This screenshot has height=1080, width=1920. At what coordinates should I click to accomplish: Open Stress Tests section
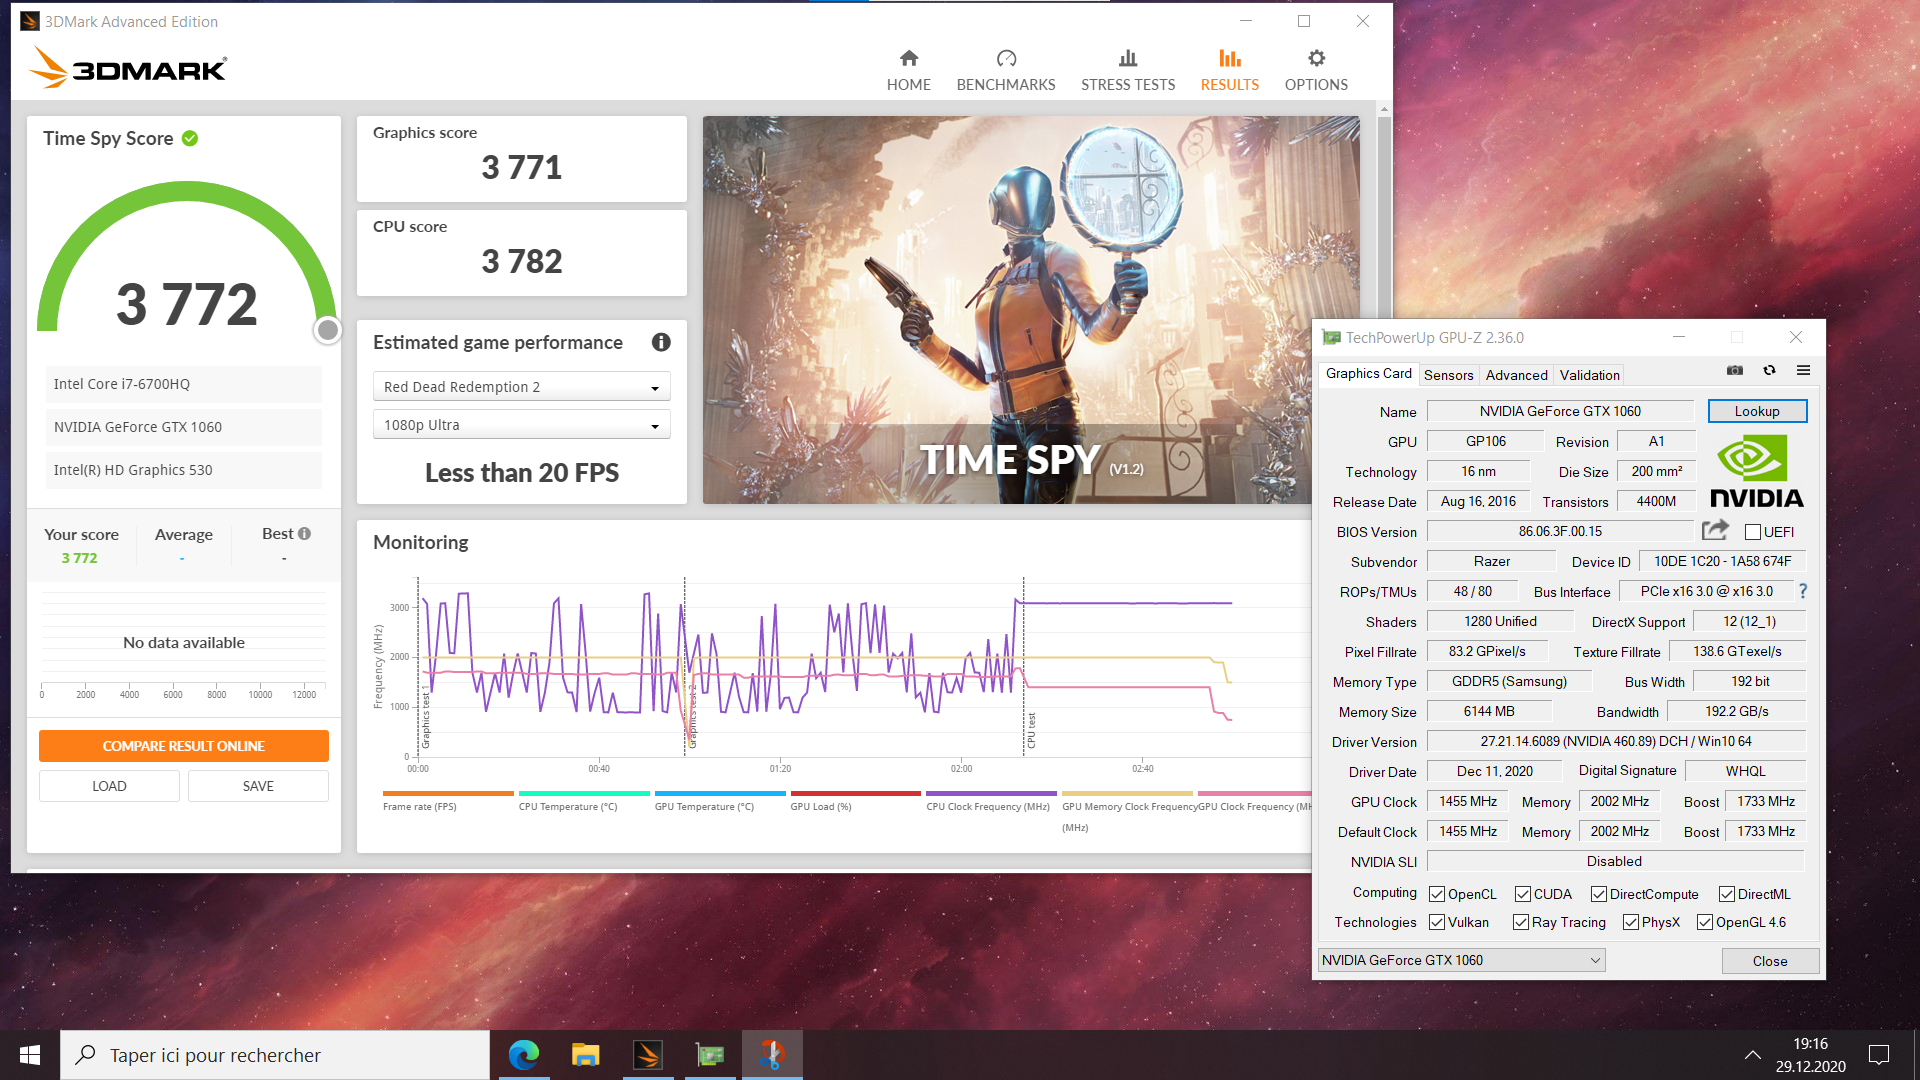tap(1127, 70)
